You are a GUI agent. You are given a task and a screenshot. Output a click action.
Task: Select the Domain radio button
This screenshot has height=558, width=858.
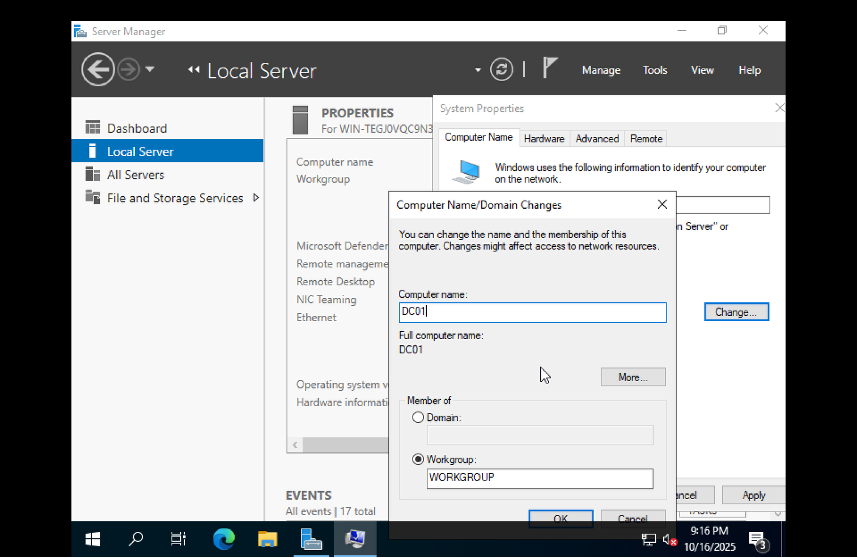point(418,417)
